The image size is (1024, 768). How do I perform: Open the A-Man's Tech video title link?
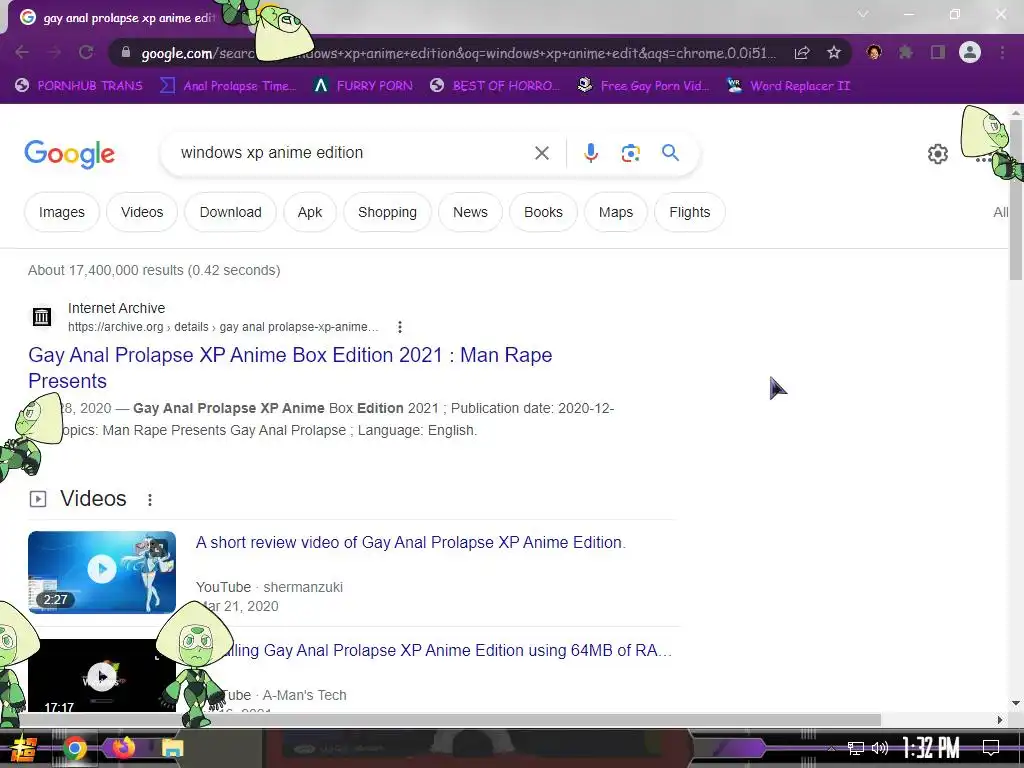[449, 650]
